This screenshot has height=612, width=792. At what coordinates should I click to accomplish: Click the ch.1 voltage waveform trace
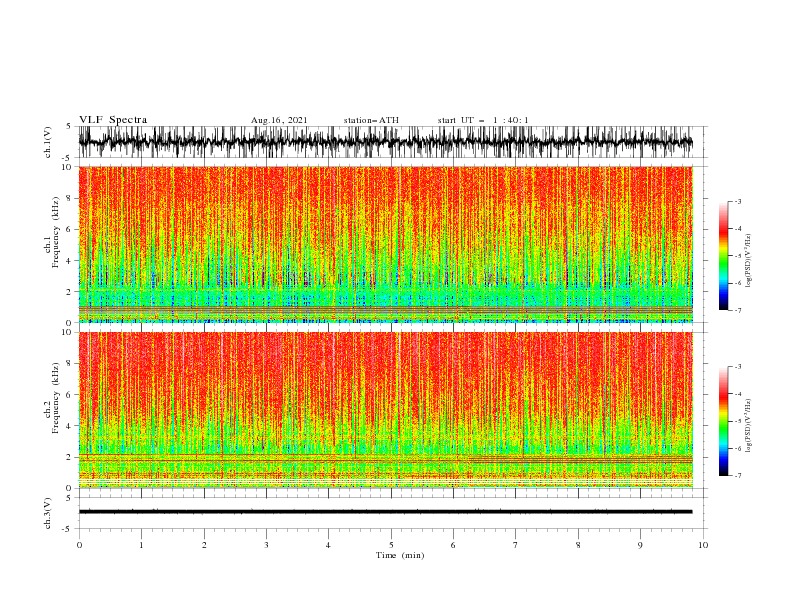point(385,142)
